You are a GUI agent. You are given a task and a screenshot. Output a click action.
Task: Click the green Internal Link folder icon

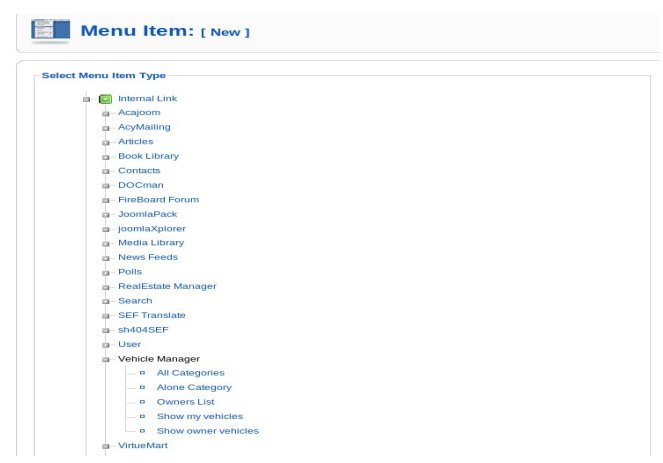(x=105, y=99)
